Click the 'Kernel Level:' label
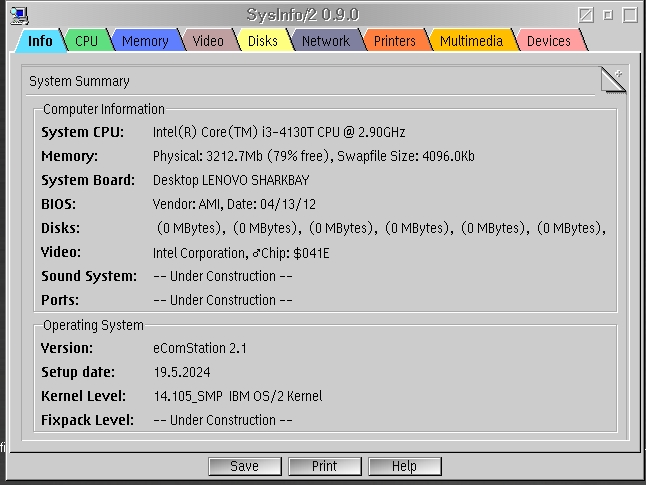This screenshot has width=646, height=485. (x=83, y=396)
